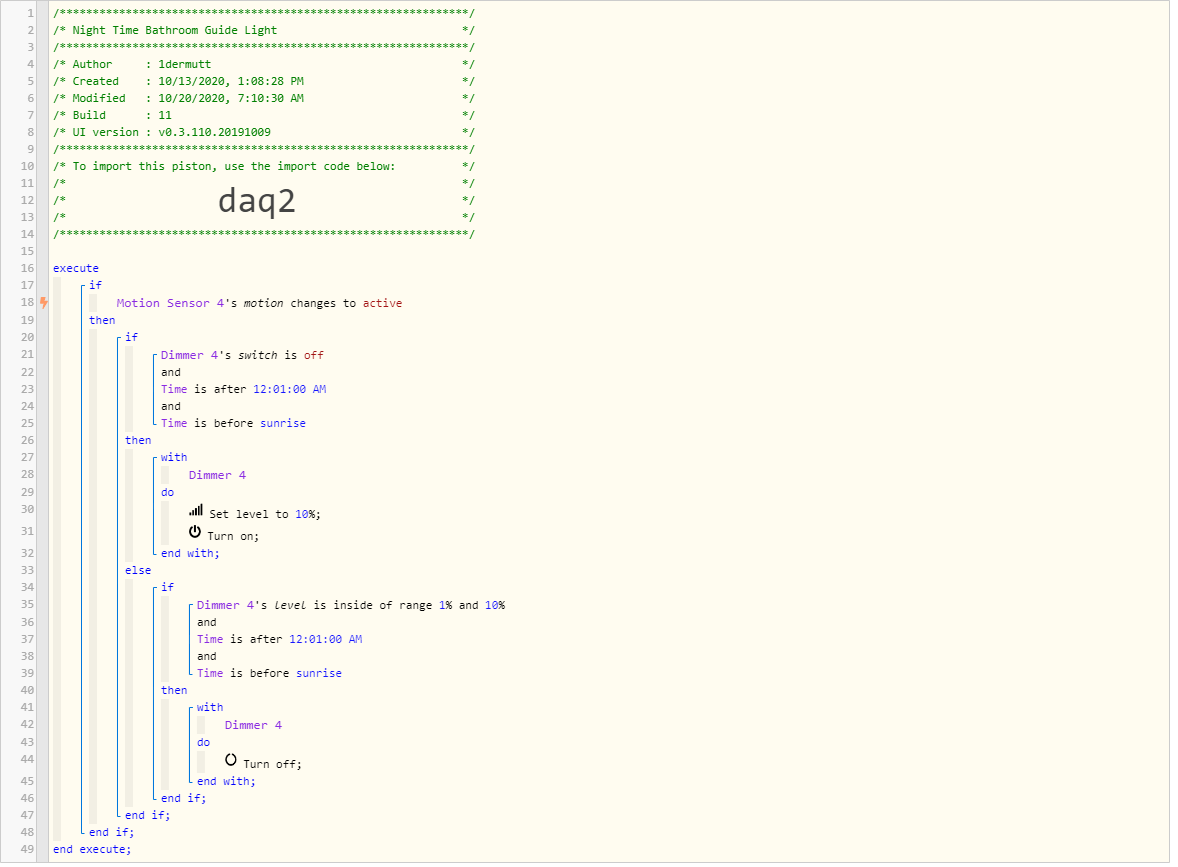The image size is (1178, 867).
Task: Click 'sunrise' on line 25
Action: click(283, 424)
